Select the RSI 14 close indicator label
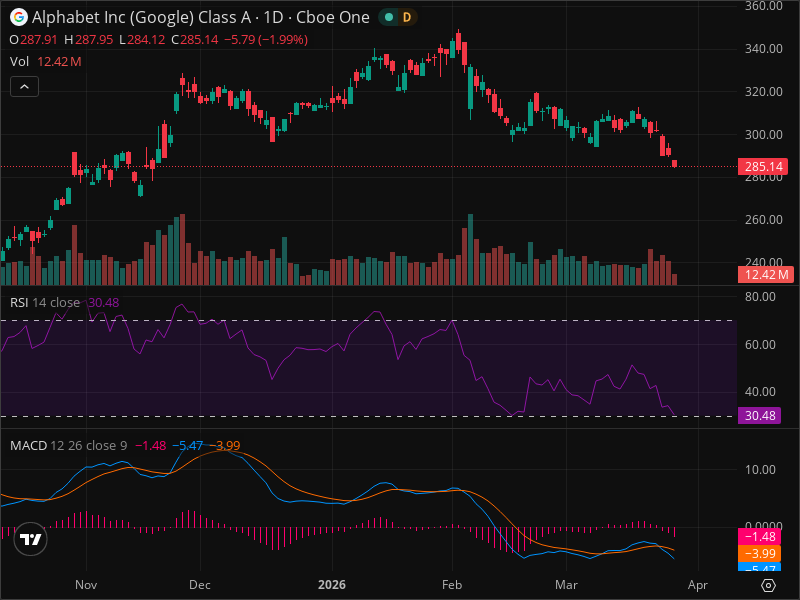800x600 pixels. tap(45, 303)
